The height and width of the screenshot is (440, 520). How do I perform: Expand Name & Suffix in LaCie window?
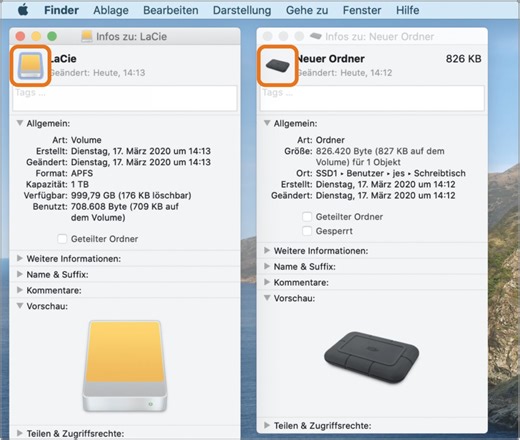coord(20,274)
